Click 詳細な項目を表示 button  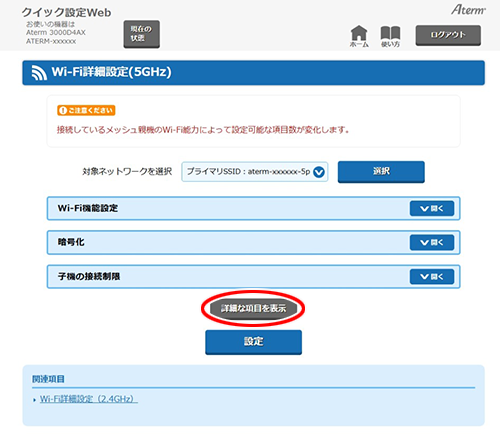click(x=253, y=308)
